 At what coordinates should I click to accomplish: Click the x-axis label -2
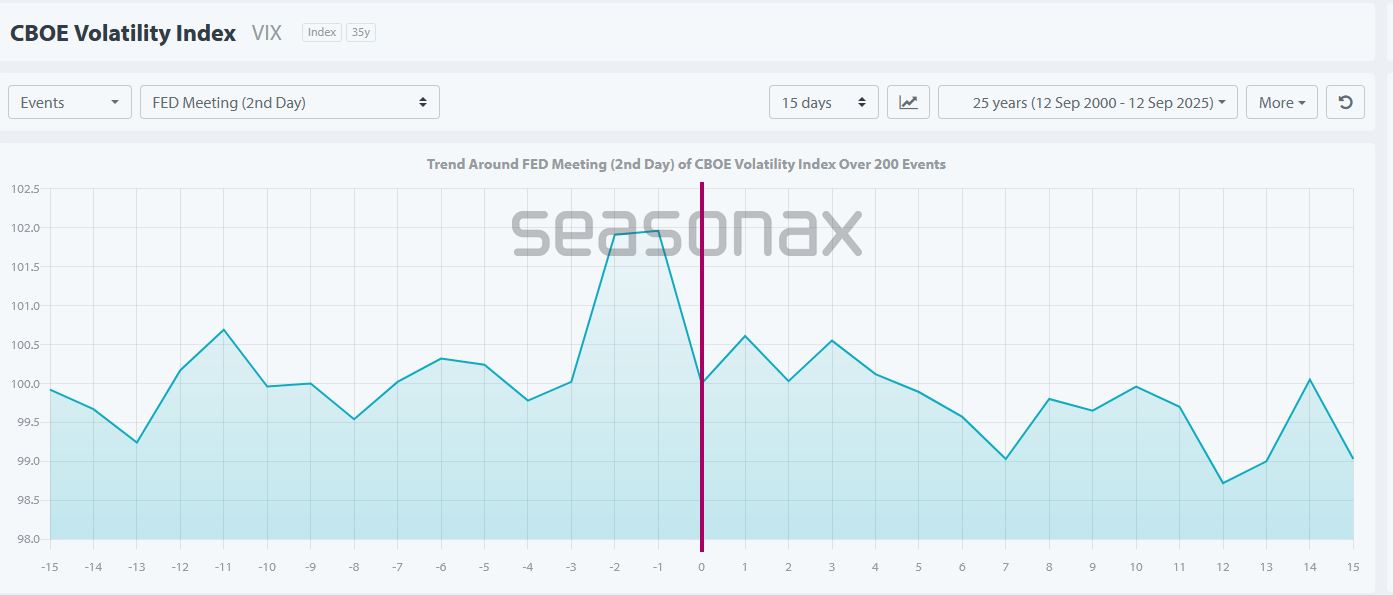click(x=614, y=567)
